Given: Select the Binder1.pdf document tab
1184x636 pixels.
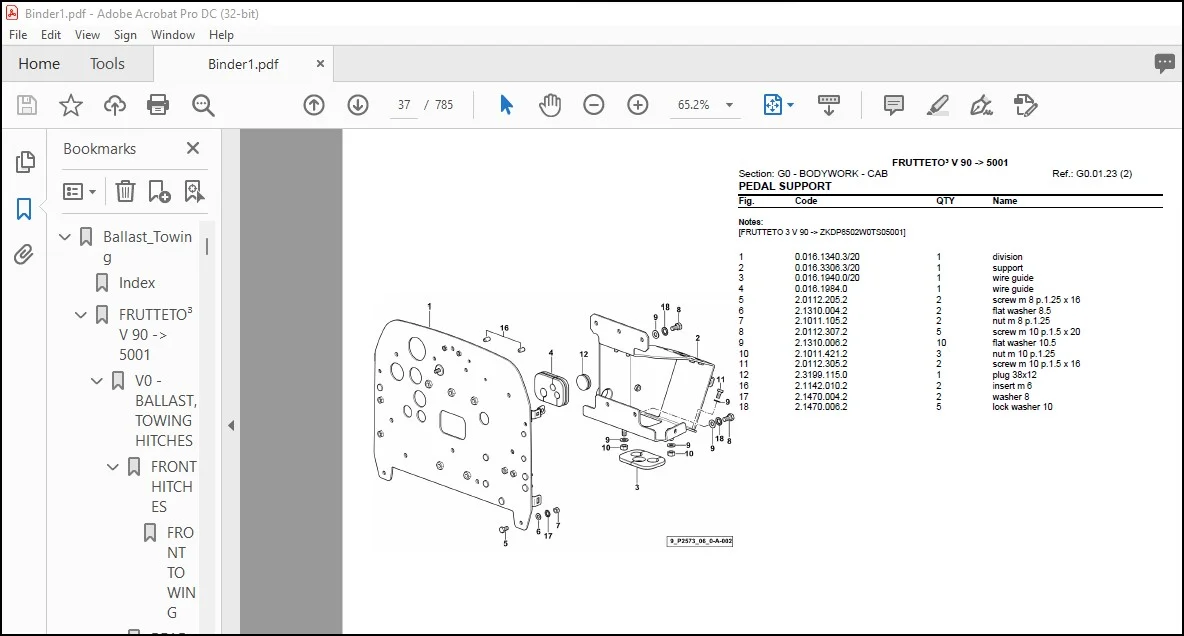Looking at the screenshot, I should [x=243, y=64].
